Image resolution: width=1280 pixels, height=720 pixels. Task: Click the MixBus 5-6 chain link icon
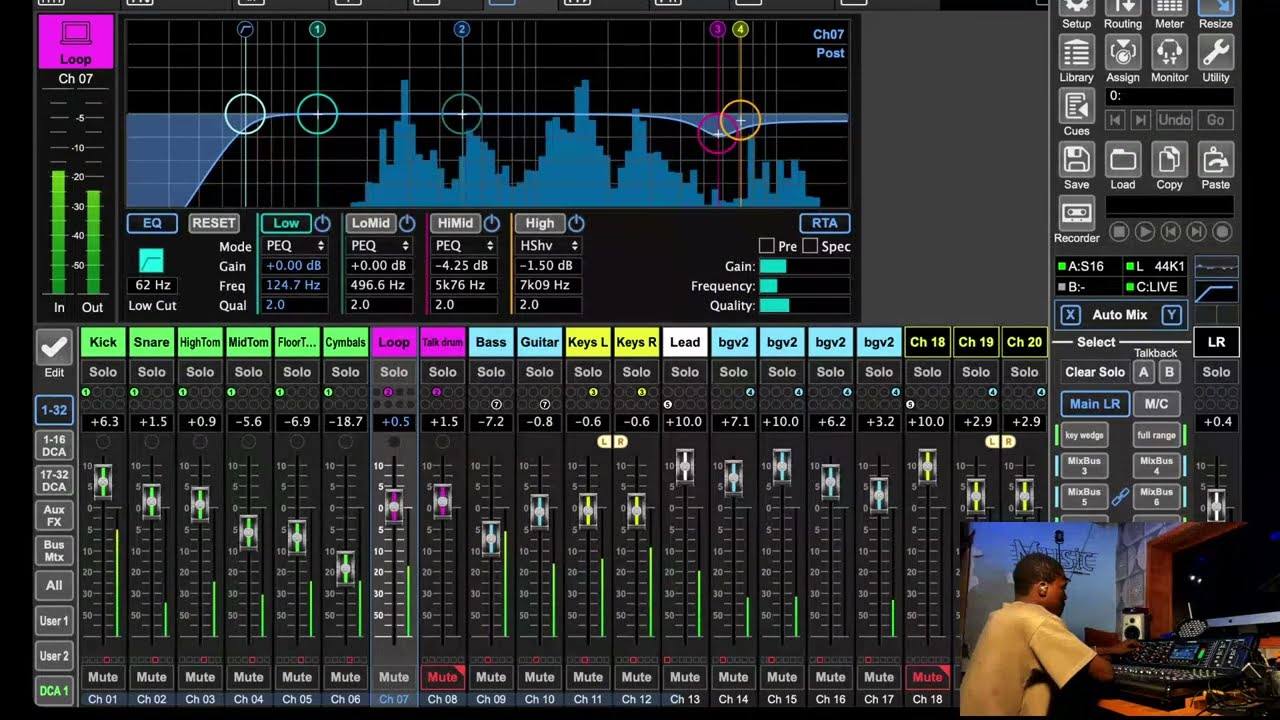point(1120,495)
